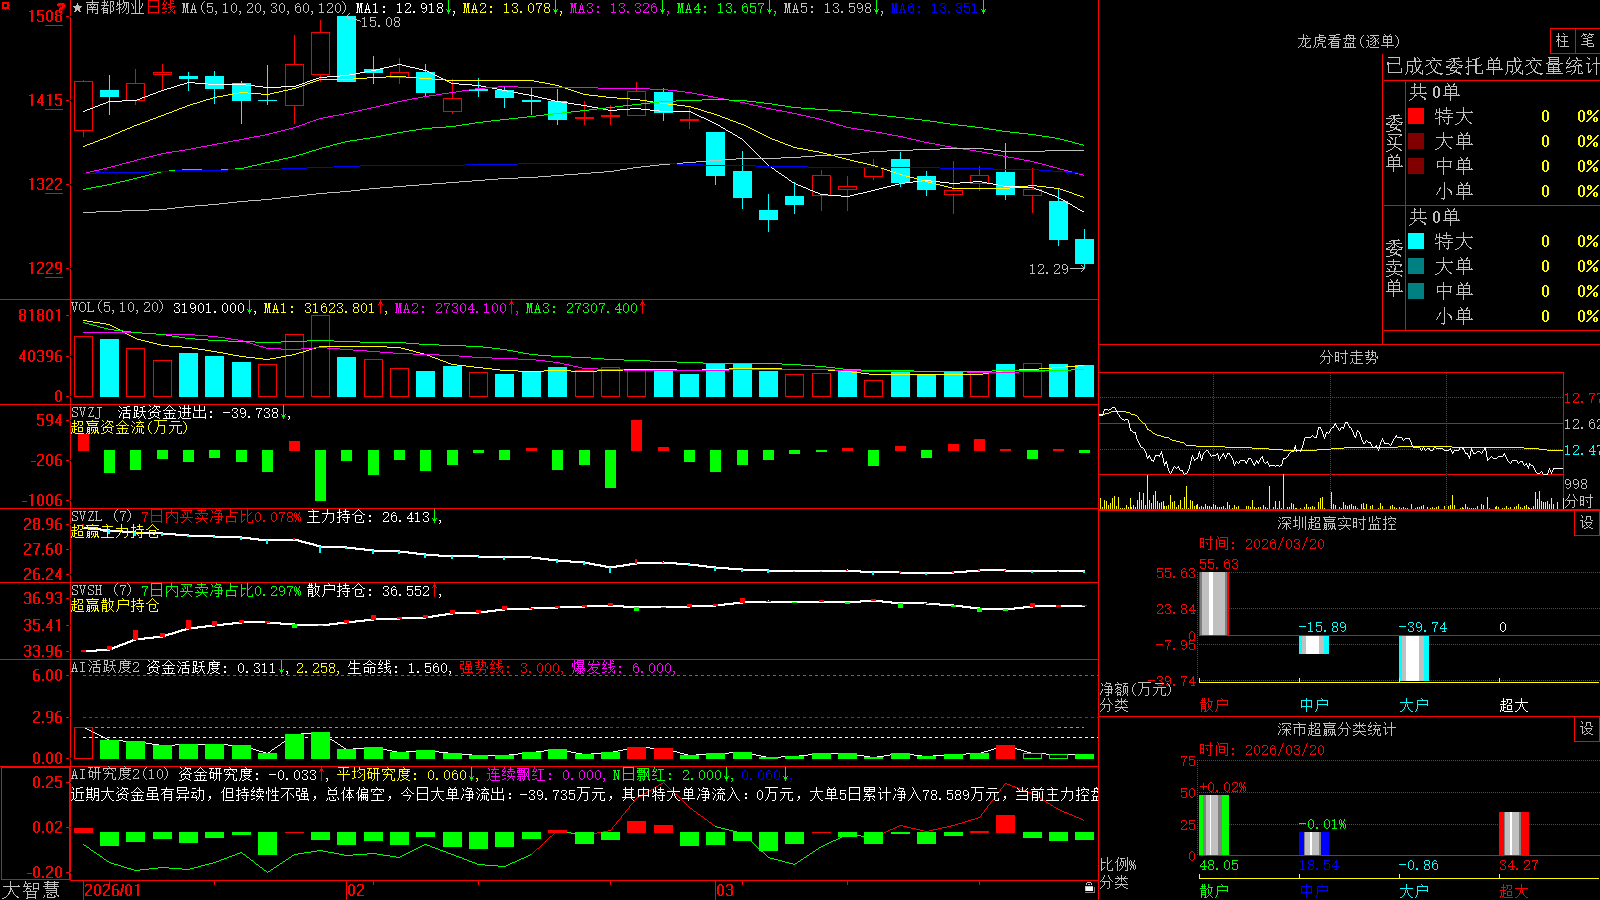This screenshot has height=900, width=1600.
Task: Click 散户 bar in 深圳超赢实时监控 chart
Action: pos(1213,603)
